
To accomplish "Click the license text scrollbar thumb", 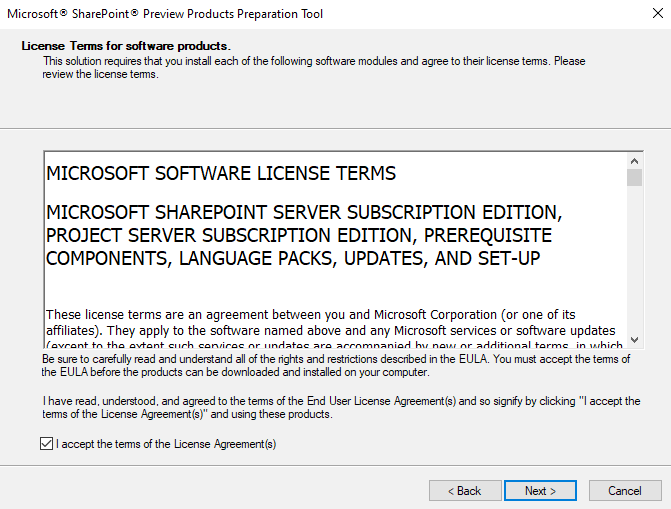I will point(635,178).
